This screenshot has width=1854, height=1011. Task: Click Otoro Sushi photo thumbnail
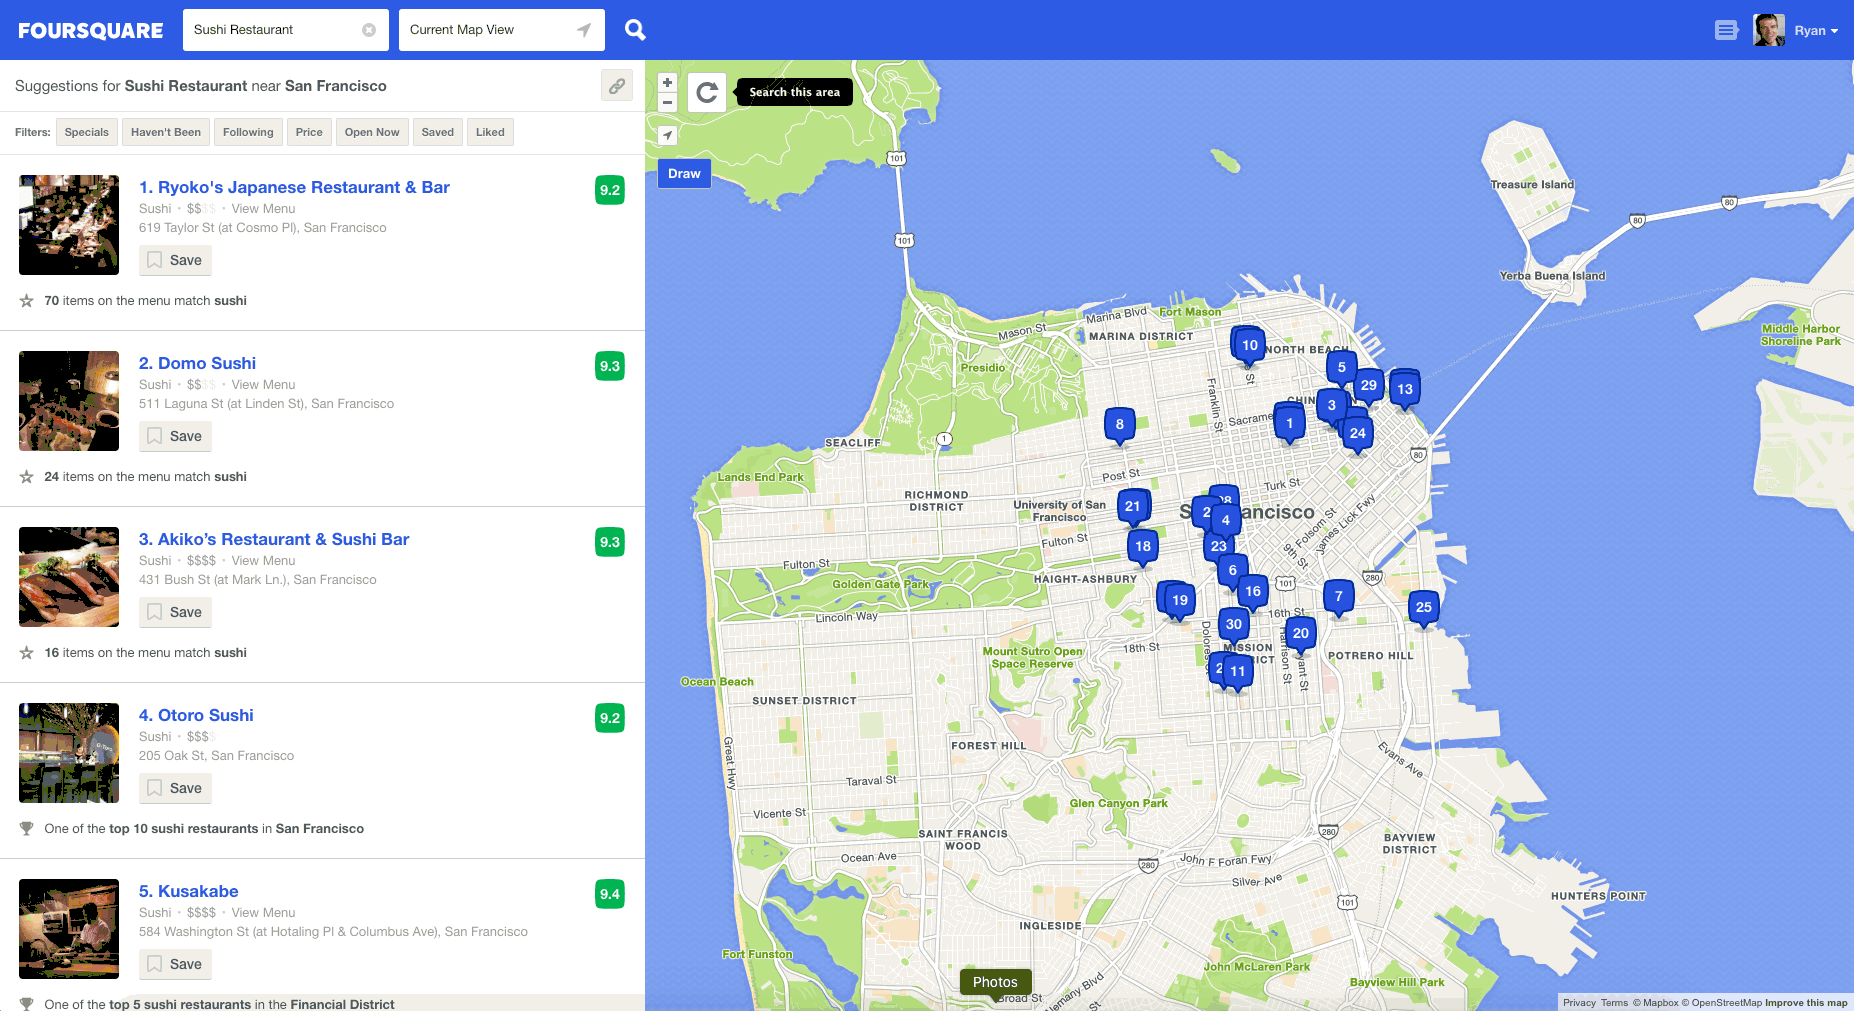[69, 753]
